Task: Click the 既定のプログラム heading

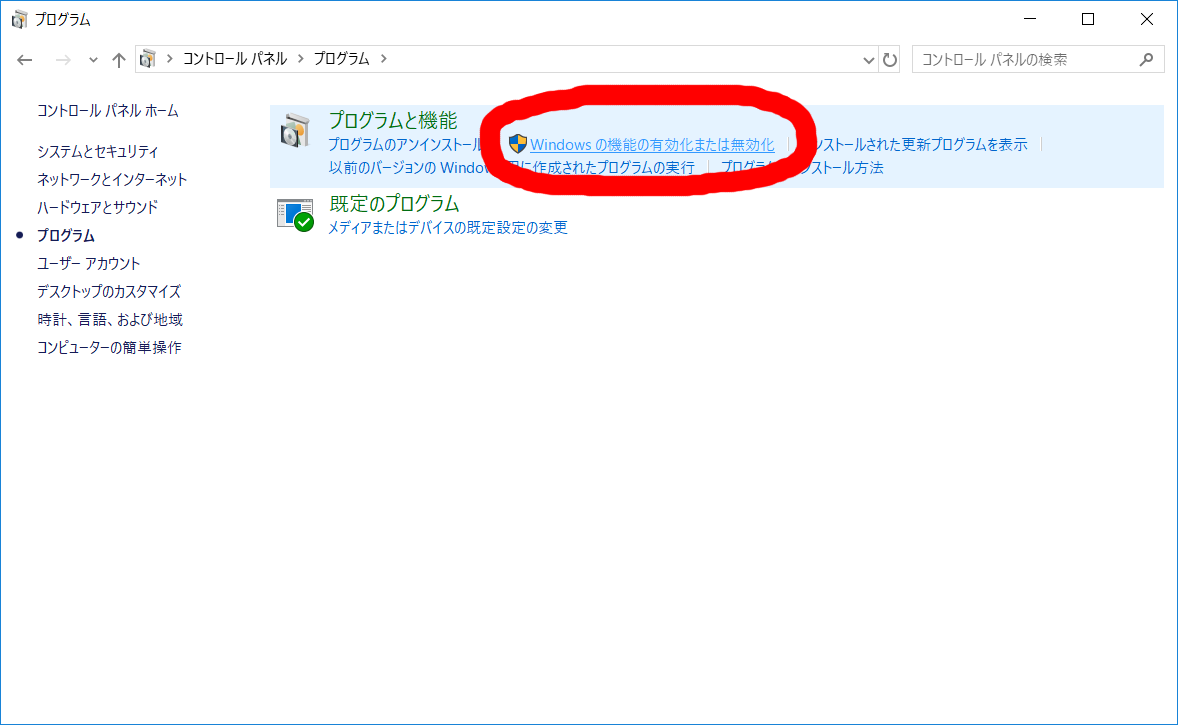Action: point(394,203)
